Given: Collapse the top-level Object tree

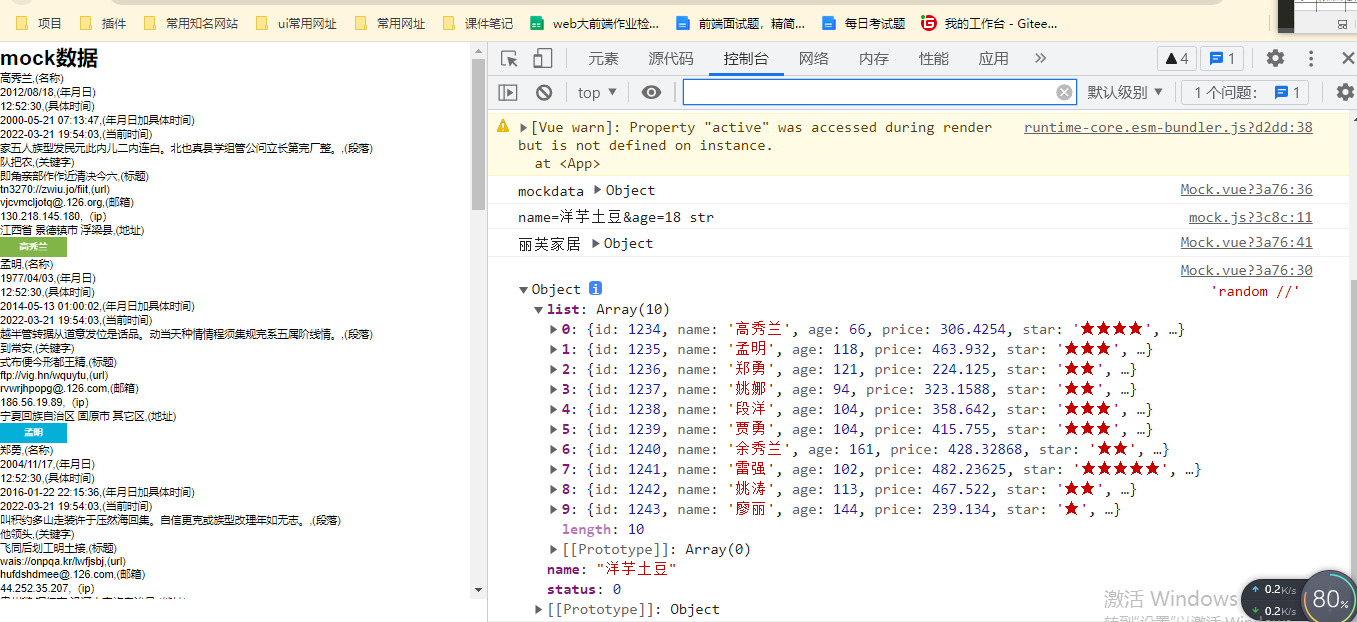Looking at the screenshot, I should point(523,290).
